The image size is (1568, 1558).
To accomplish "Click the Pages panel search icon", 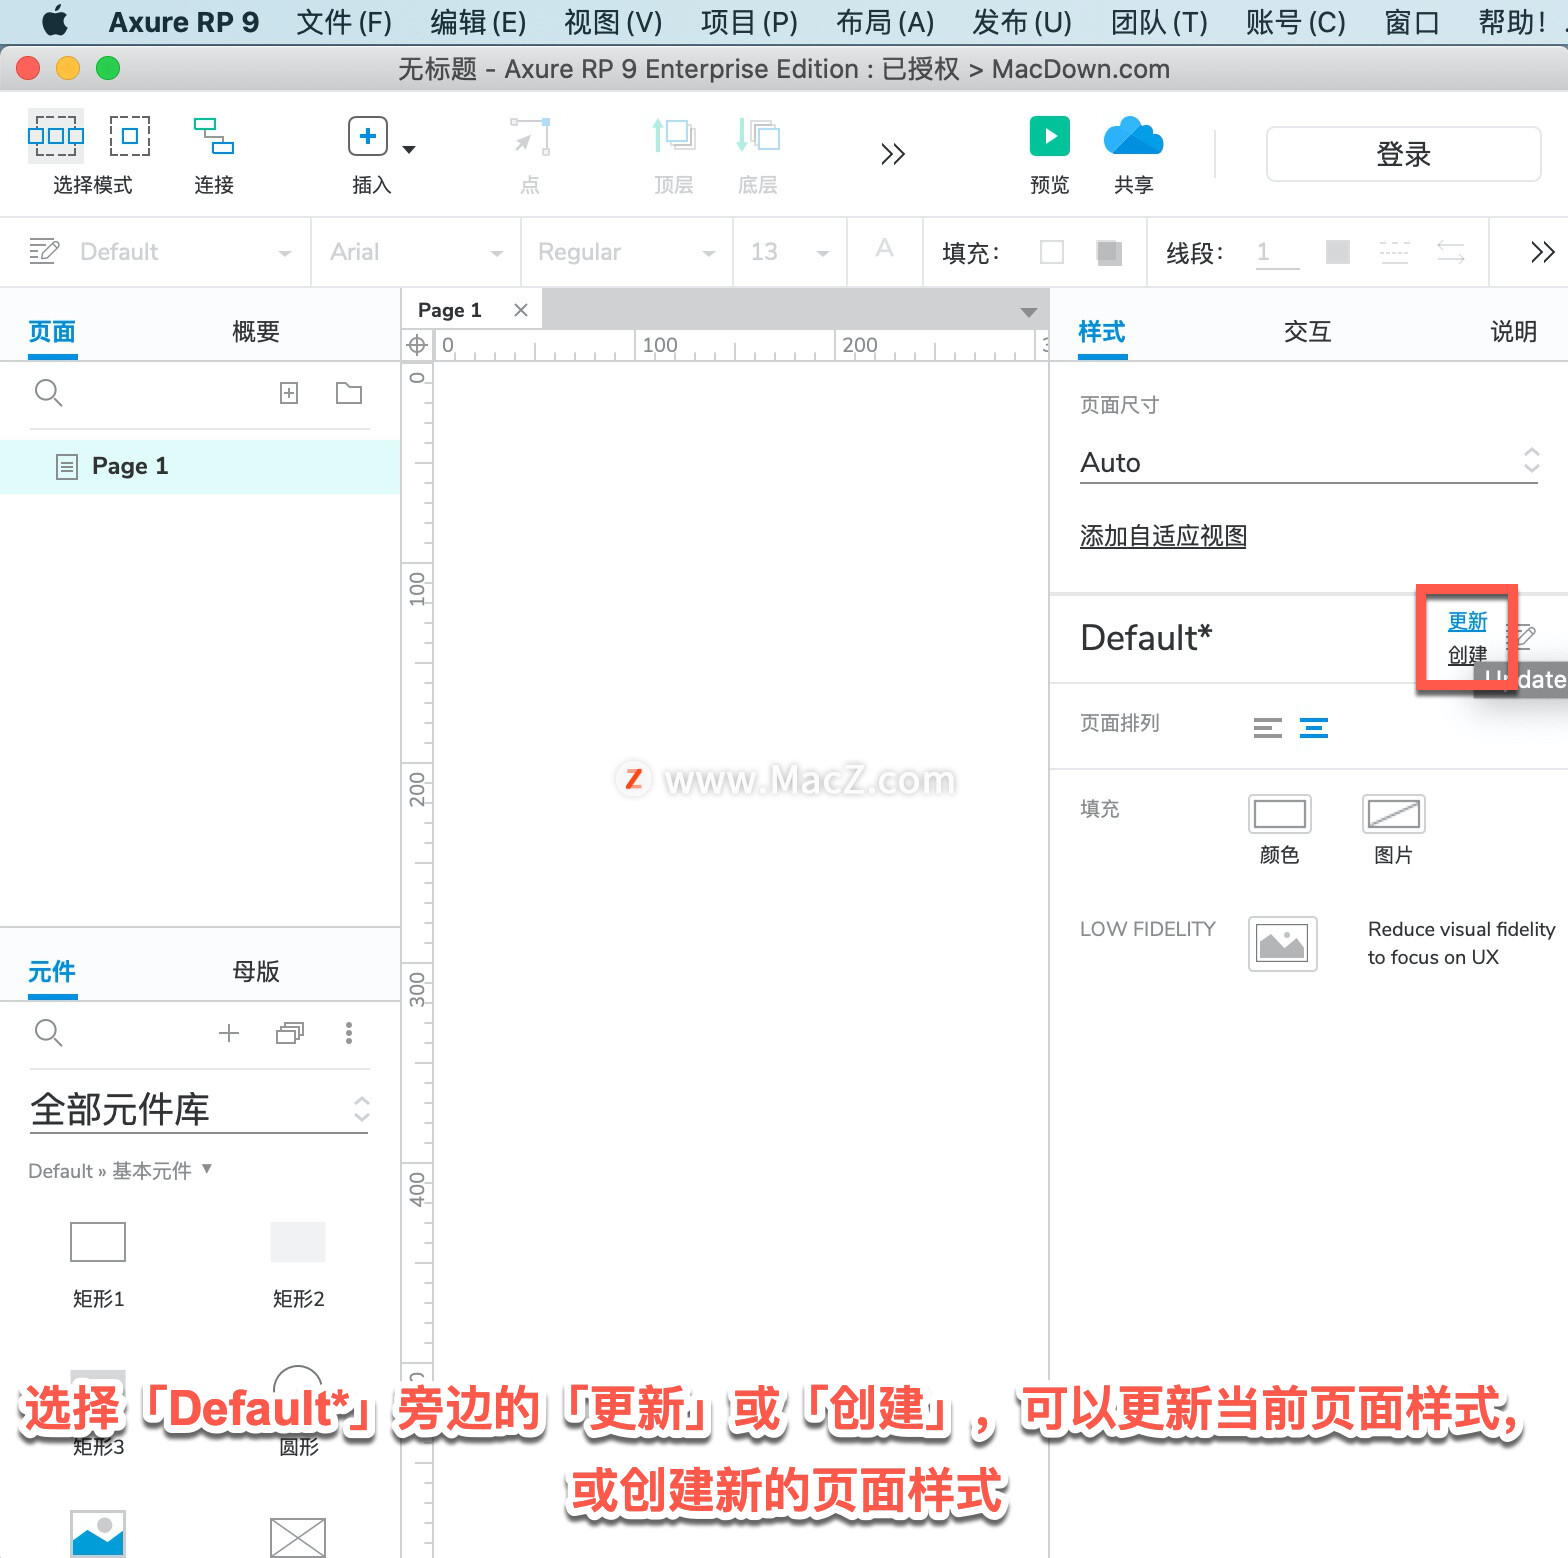I will [48, 393].
